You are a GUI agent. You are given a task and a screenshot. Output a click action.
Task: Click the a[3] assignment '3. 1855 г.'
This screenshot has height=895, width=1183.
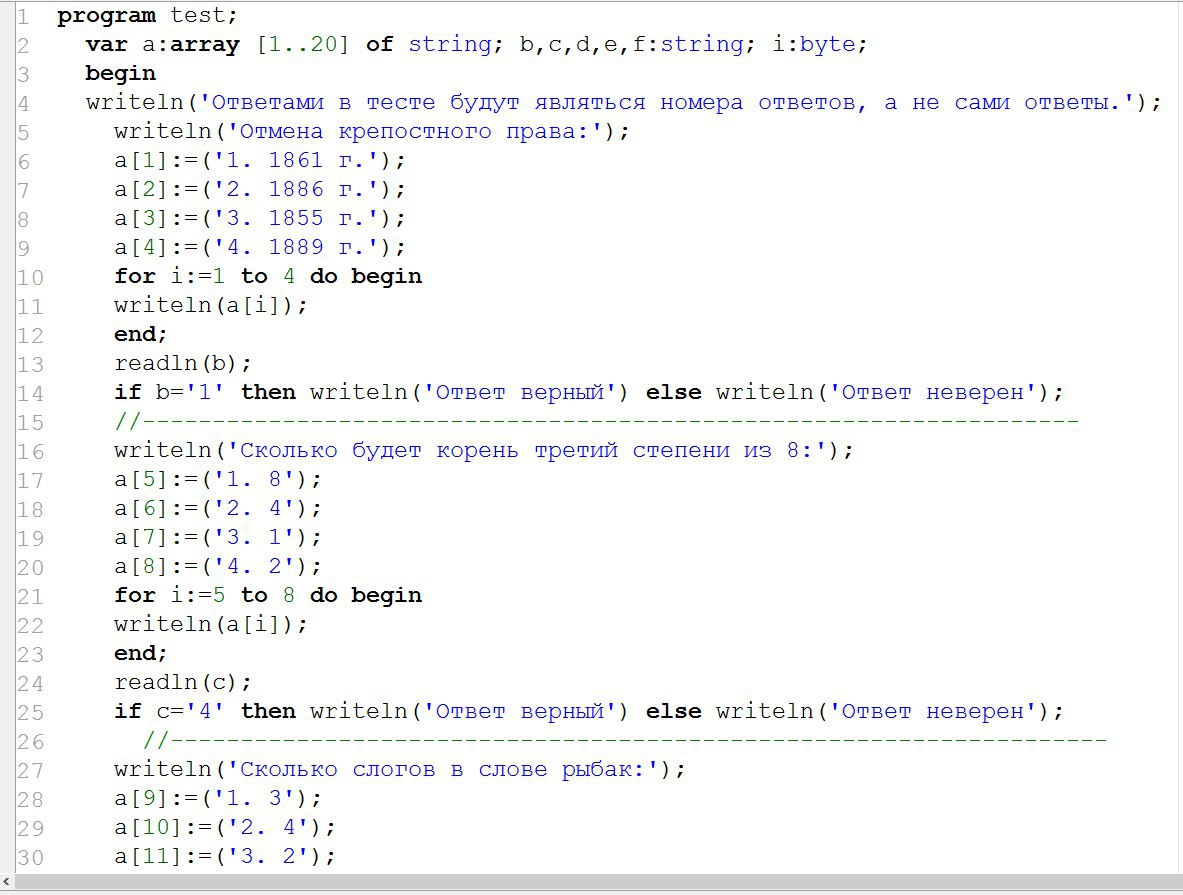[260, 219]
